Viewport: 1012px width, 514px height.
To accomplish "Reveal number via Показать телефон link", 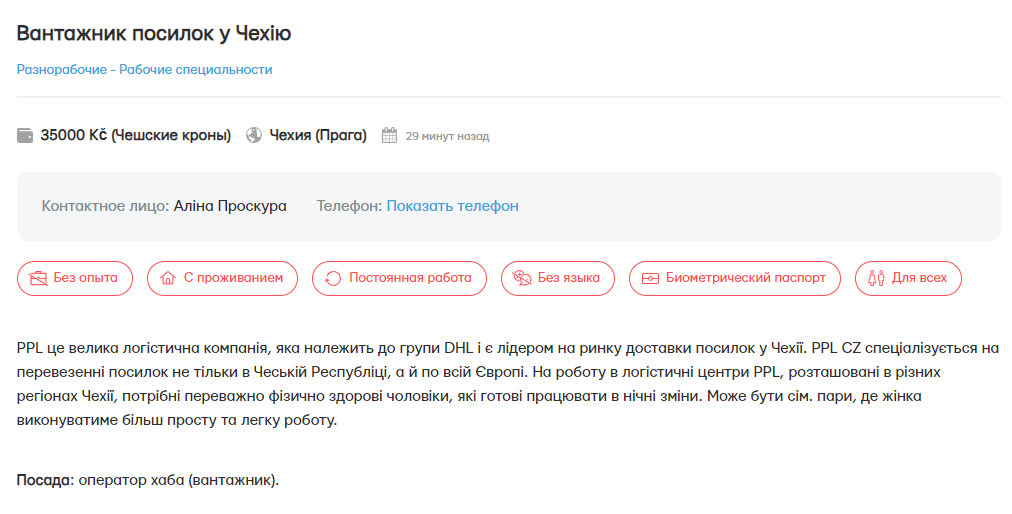I will pyautogui.click(x=452, y=206).
